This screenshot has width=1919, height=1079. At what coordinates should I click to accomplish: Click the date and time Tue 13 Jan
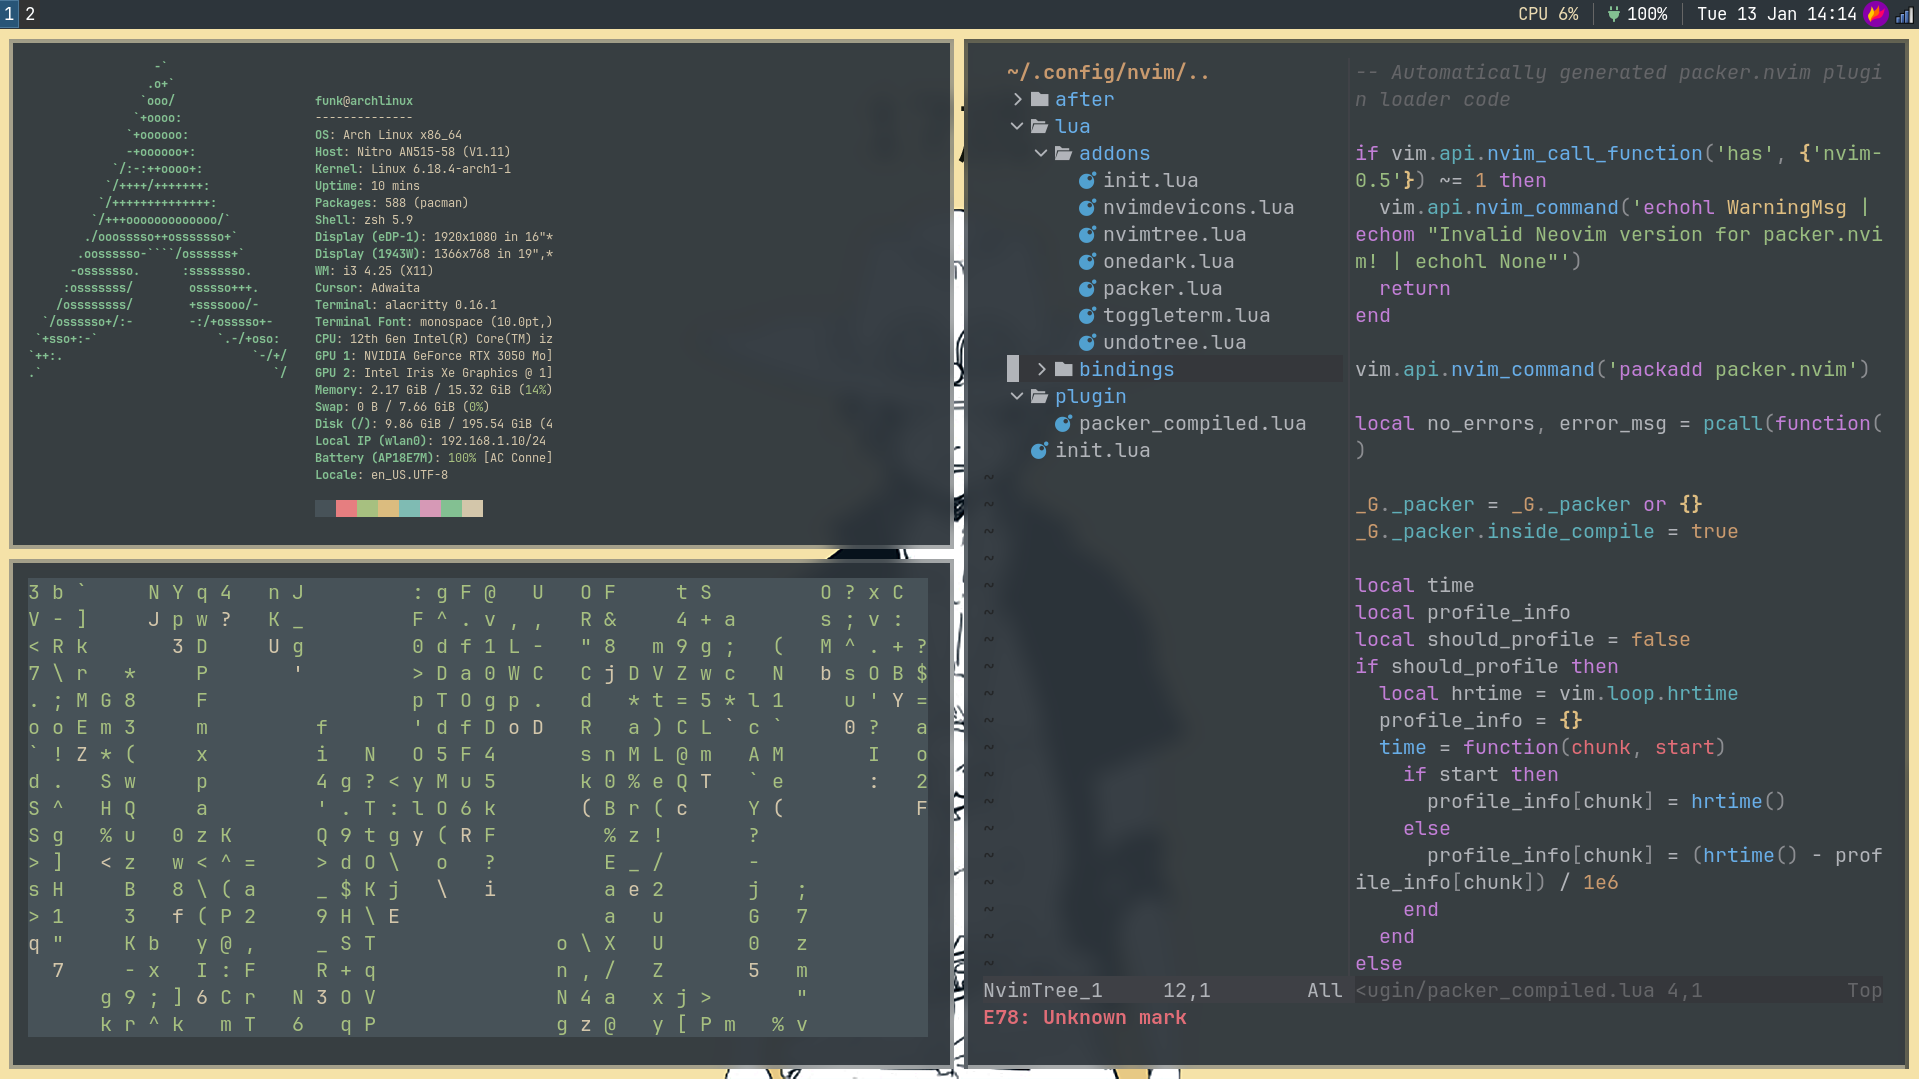(1776, 14)
